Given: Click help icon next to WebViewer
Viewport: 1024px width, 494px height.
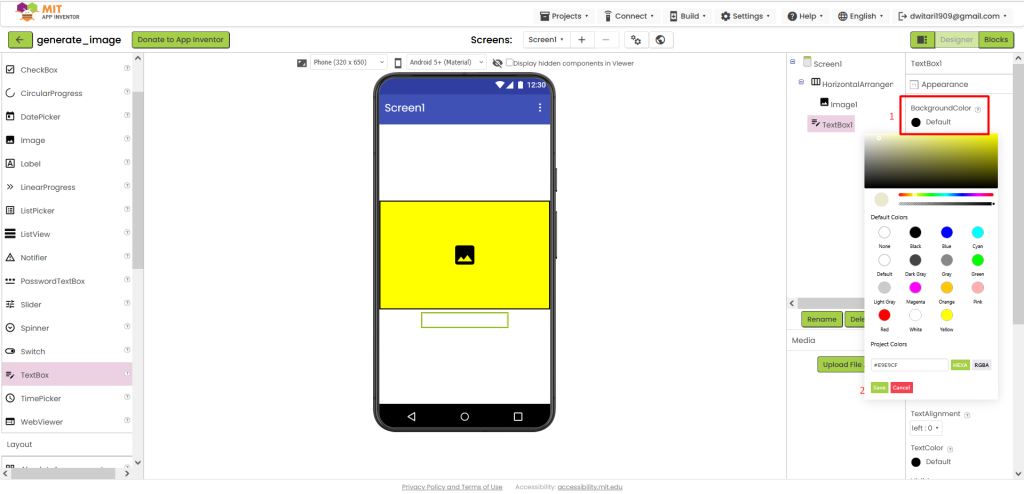Looking at the screenshot, I should point(127,421).
